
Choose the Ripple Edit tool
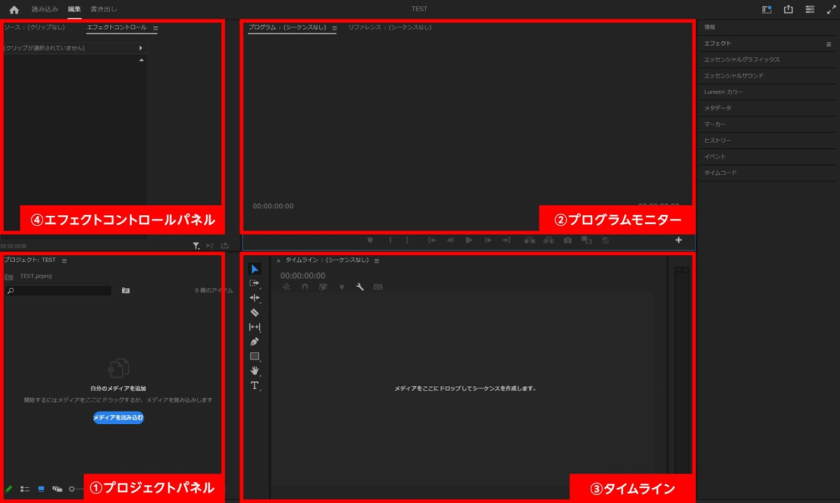254,298
